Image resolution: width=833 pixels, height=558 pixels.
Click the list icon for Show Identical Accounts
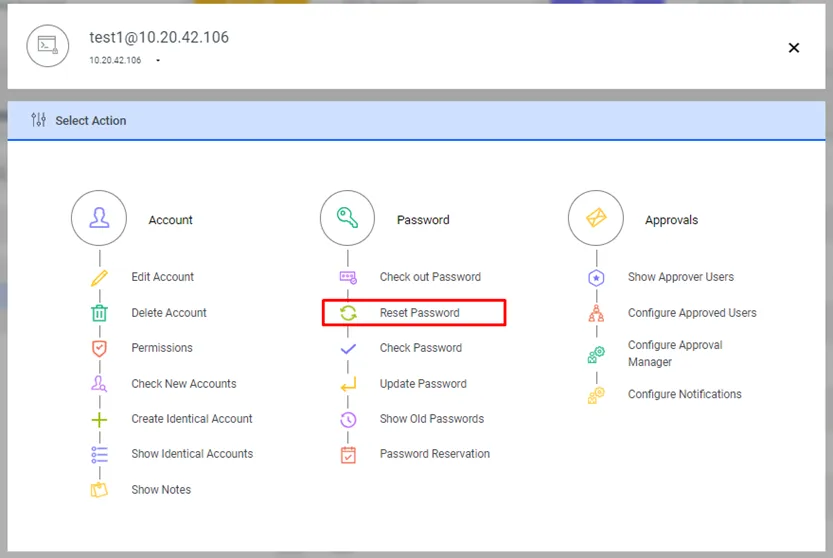tap(99, 454)
